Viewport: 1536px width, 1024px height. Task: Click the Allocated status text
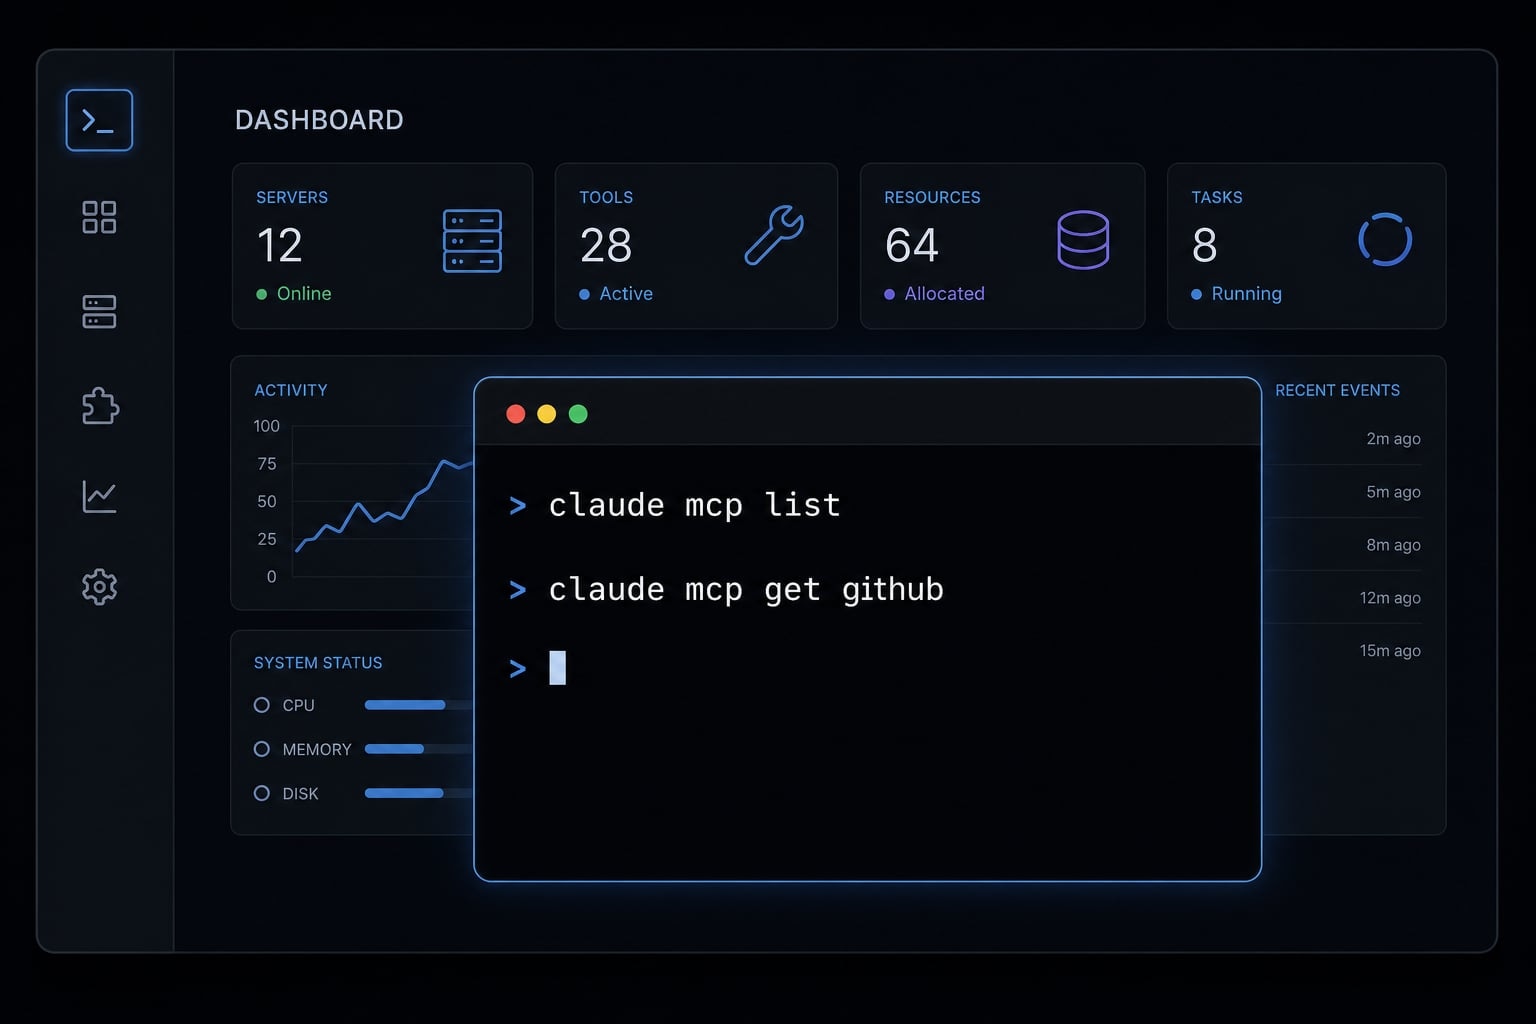click(x=945, y=293)
